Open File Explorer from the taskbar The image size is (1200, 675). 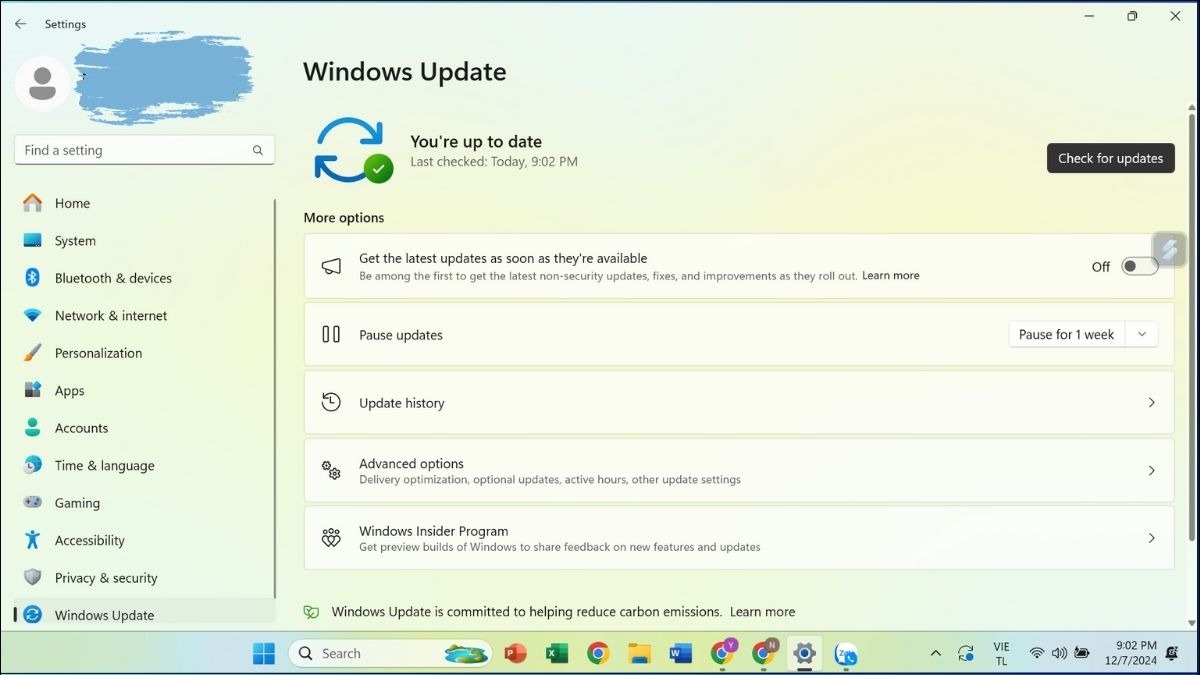click(640, 653)
